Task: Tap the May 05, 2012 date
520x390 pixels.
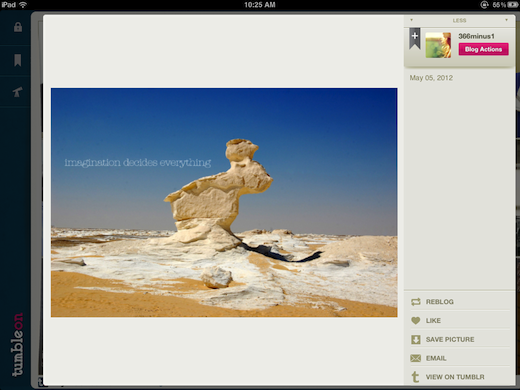Action: coord(431,78)
